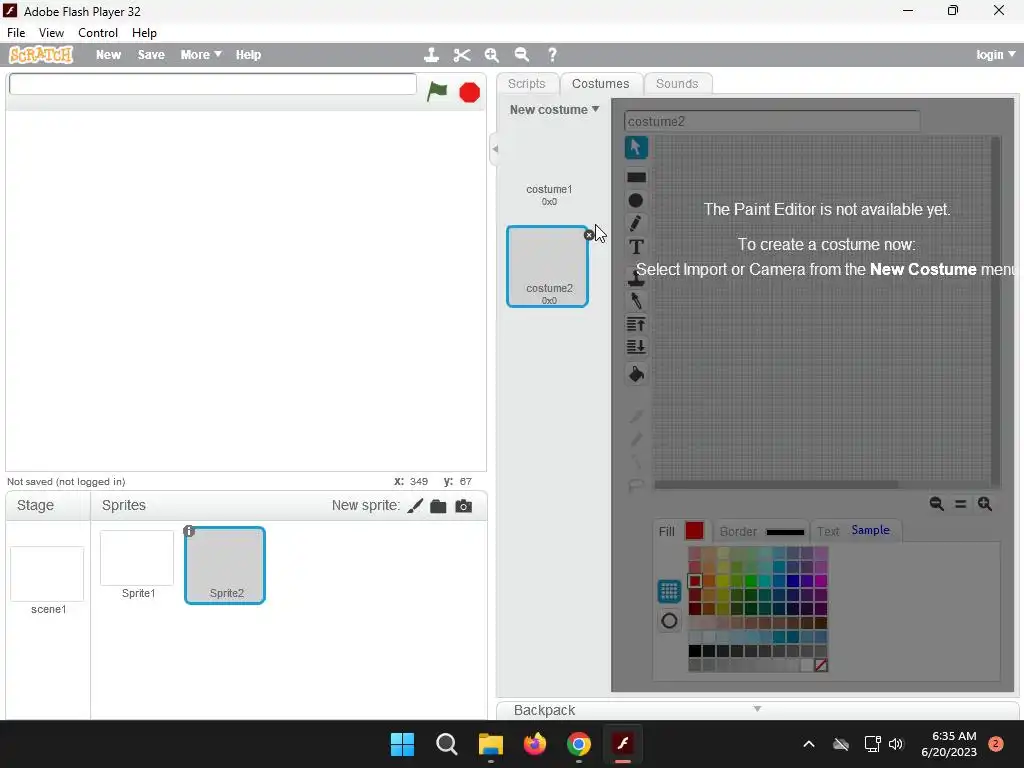Image resolution: width=1024 pixels, height=768 pixels.
Task: Switch to color wheel palette mode
Action: coord(669,621)
